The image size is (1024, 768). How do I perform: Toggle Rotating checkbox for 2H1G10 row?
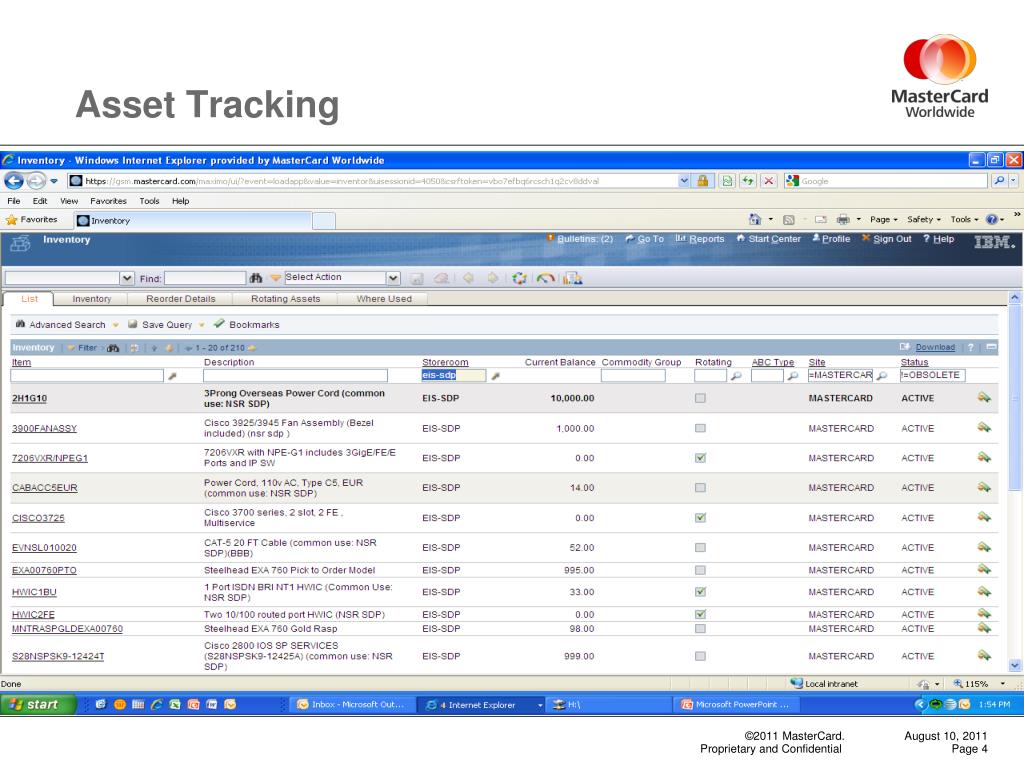[x=700, y=398]
